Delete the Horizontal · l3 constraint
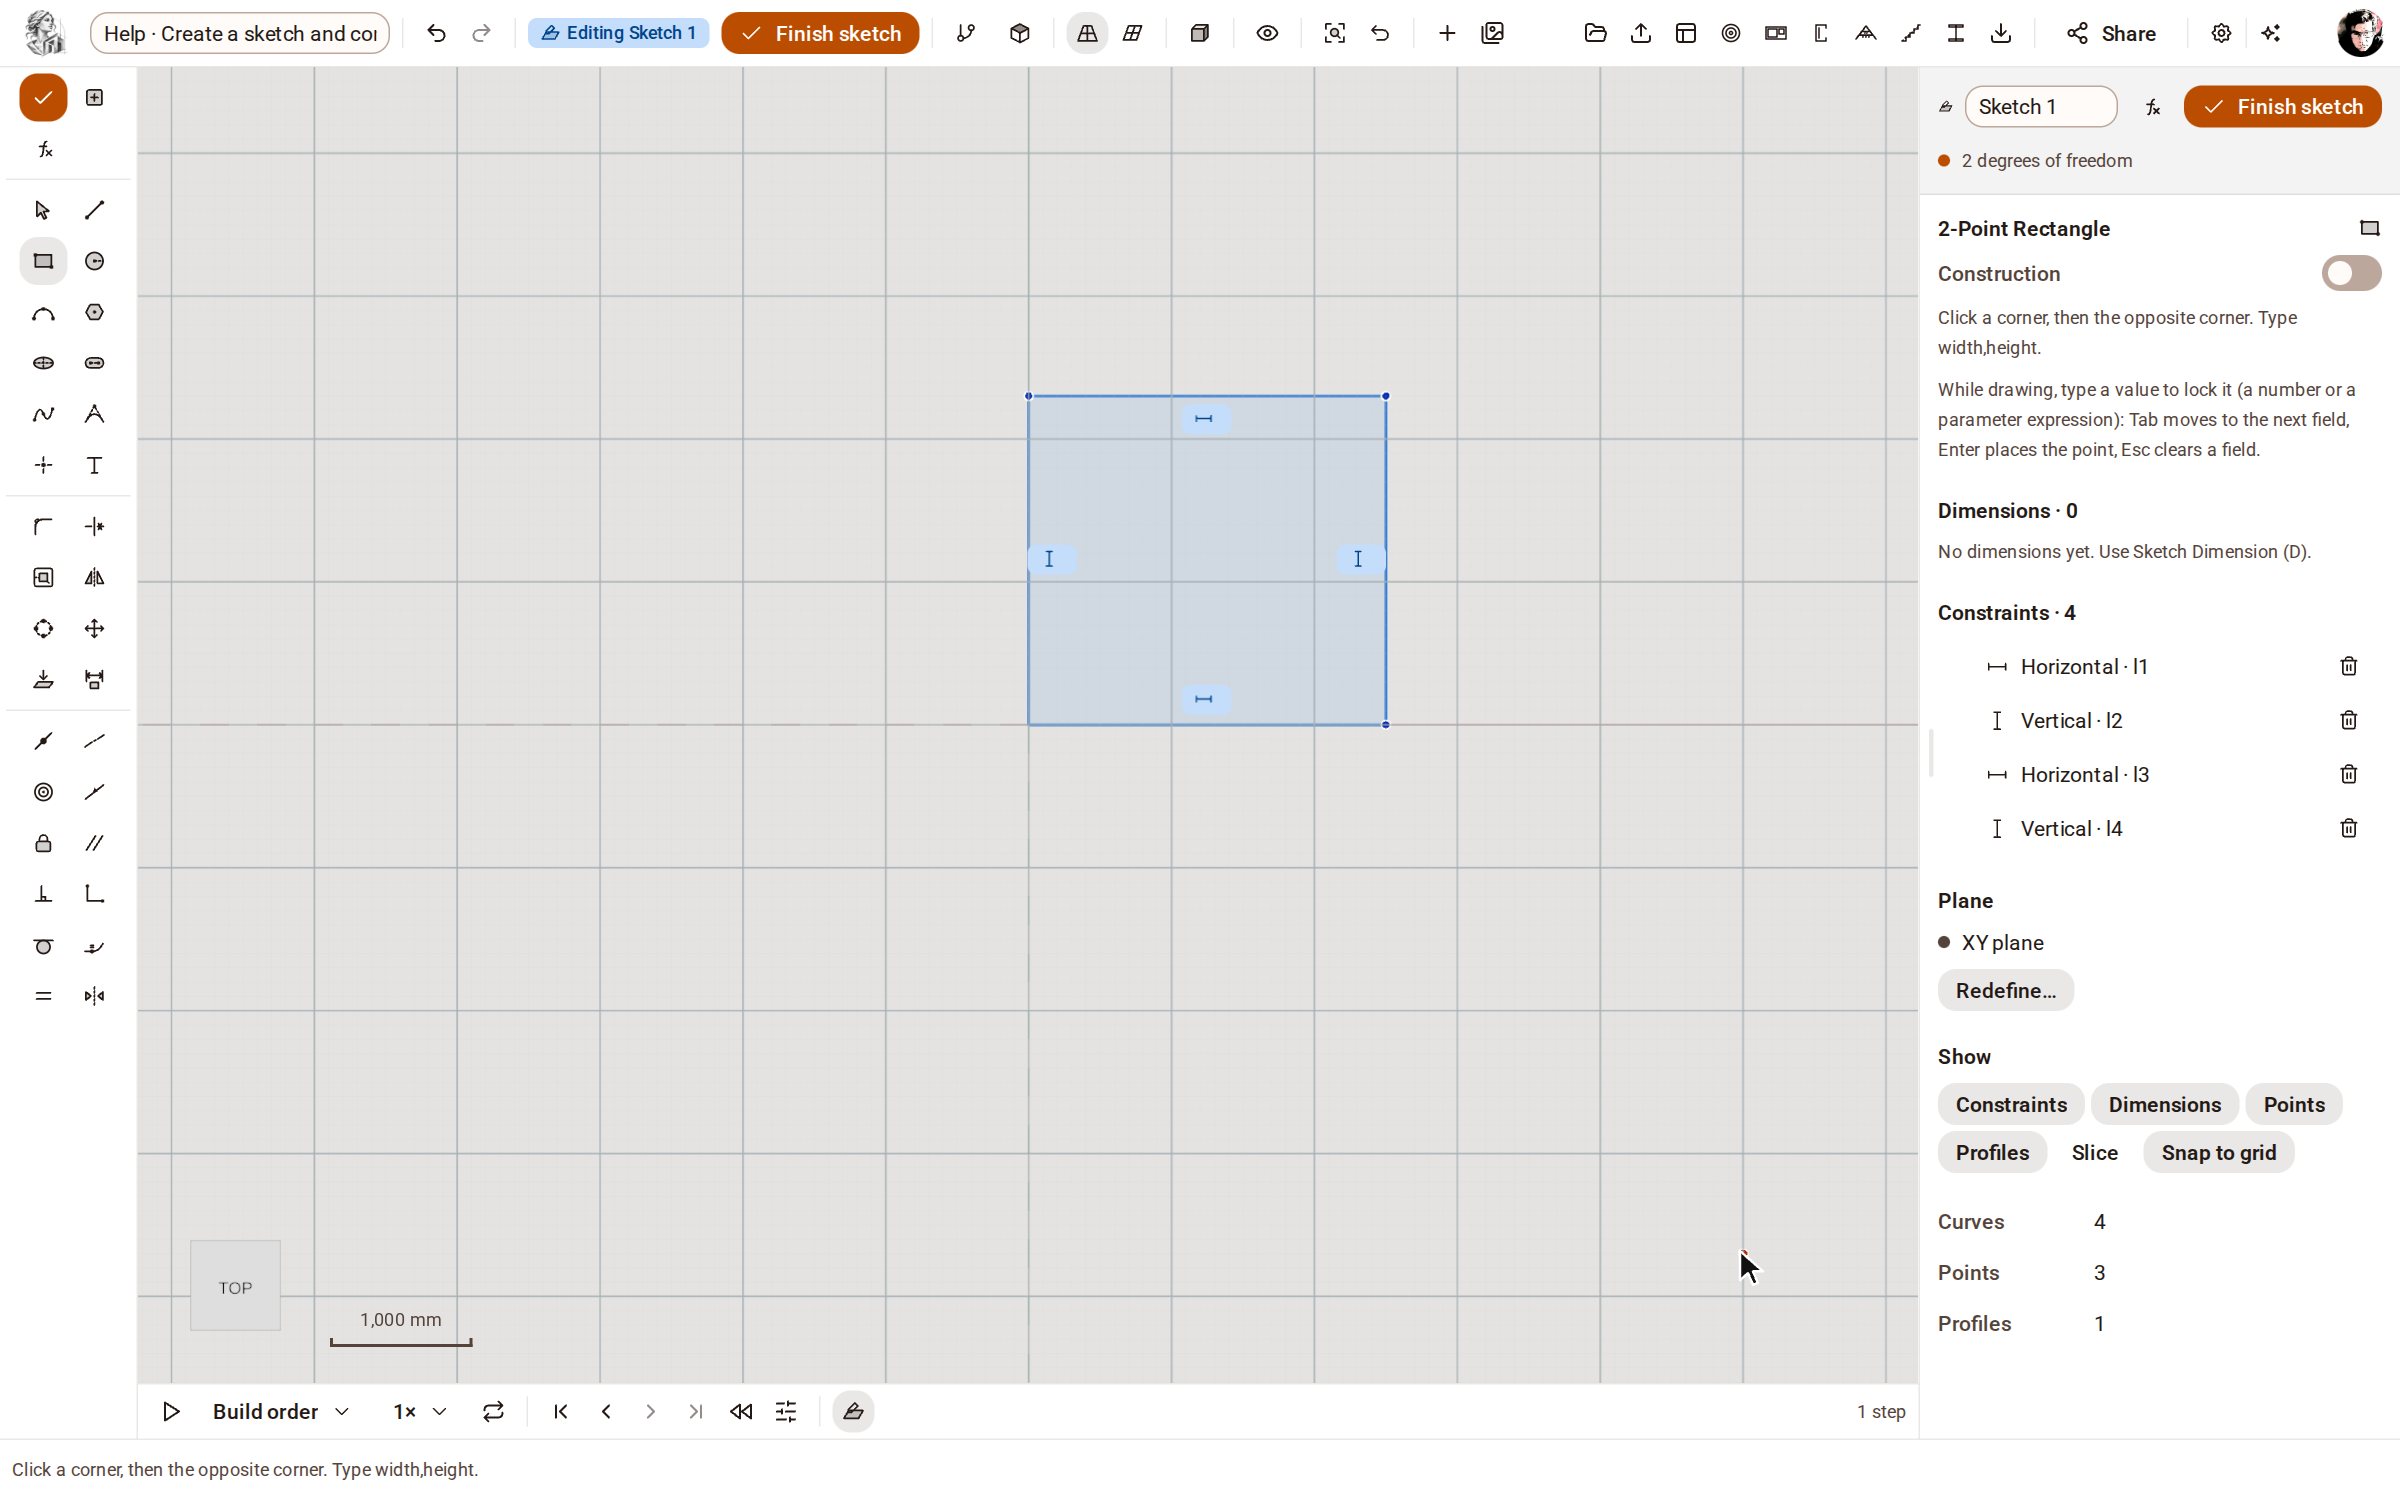 2349,774
